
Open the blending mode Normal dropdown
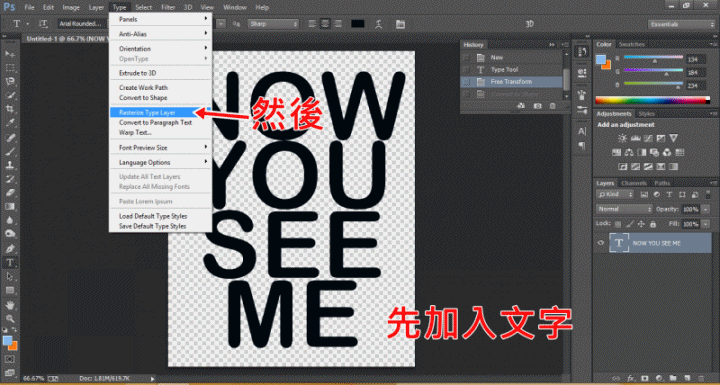point(624,209)
